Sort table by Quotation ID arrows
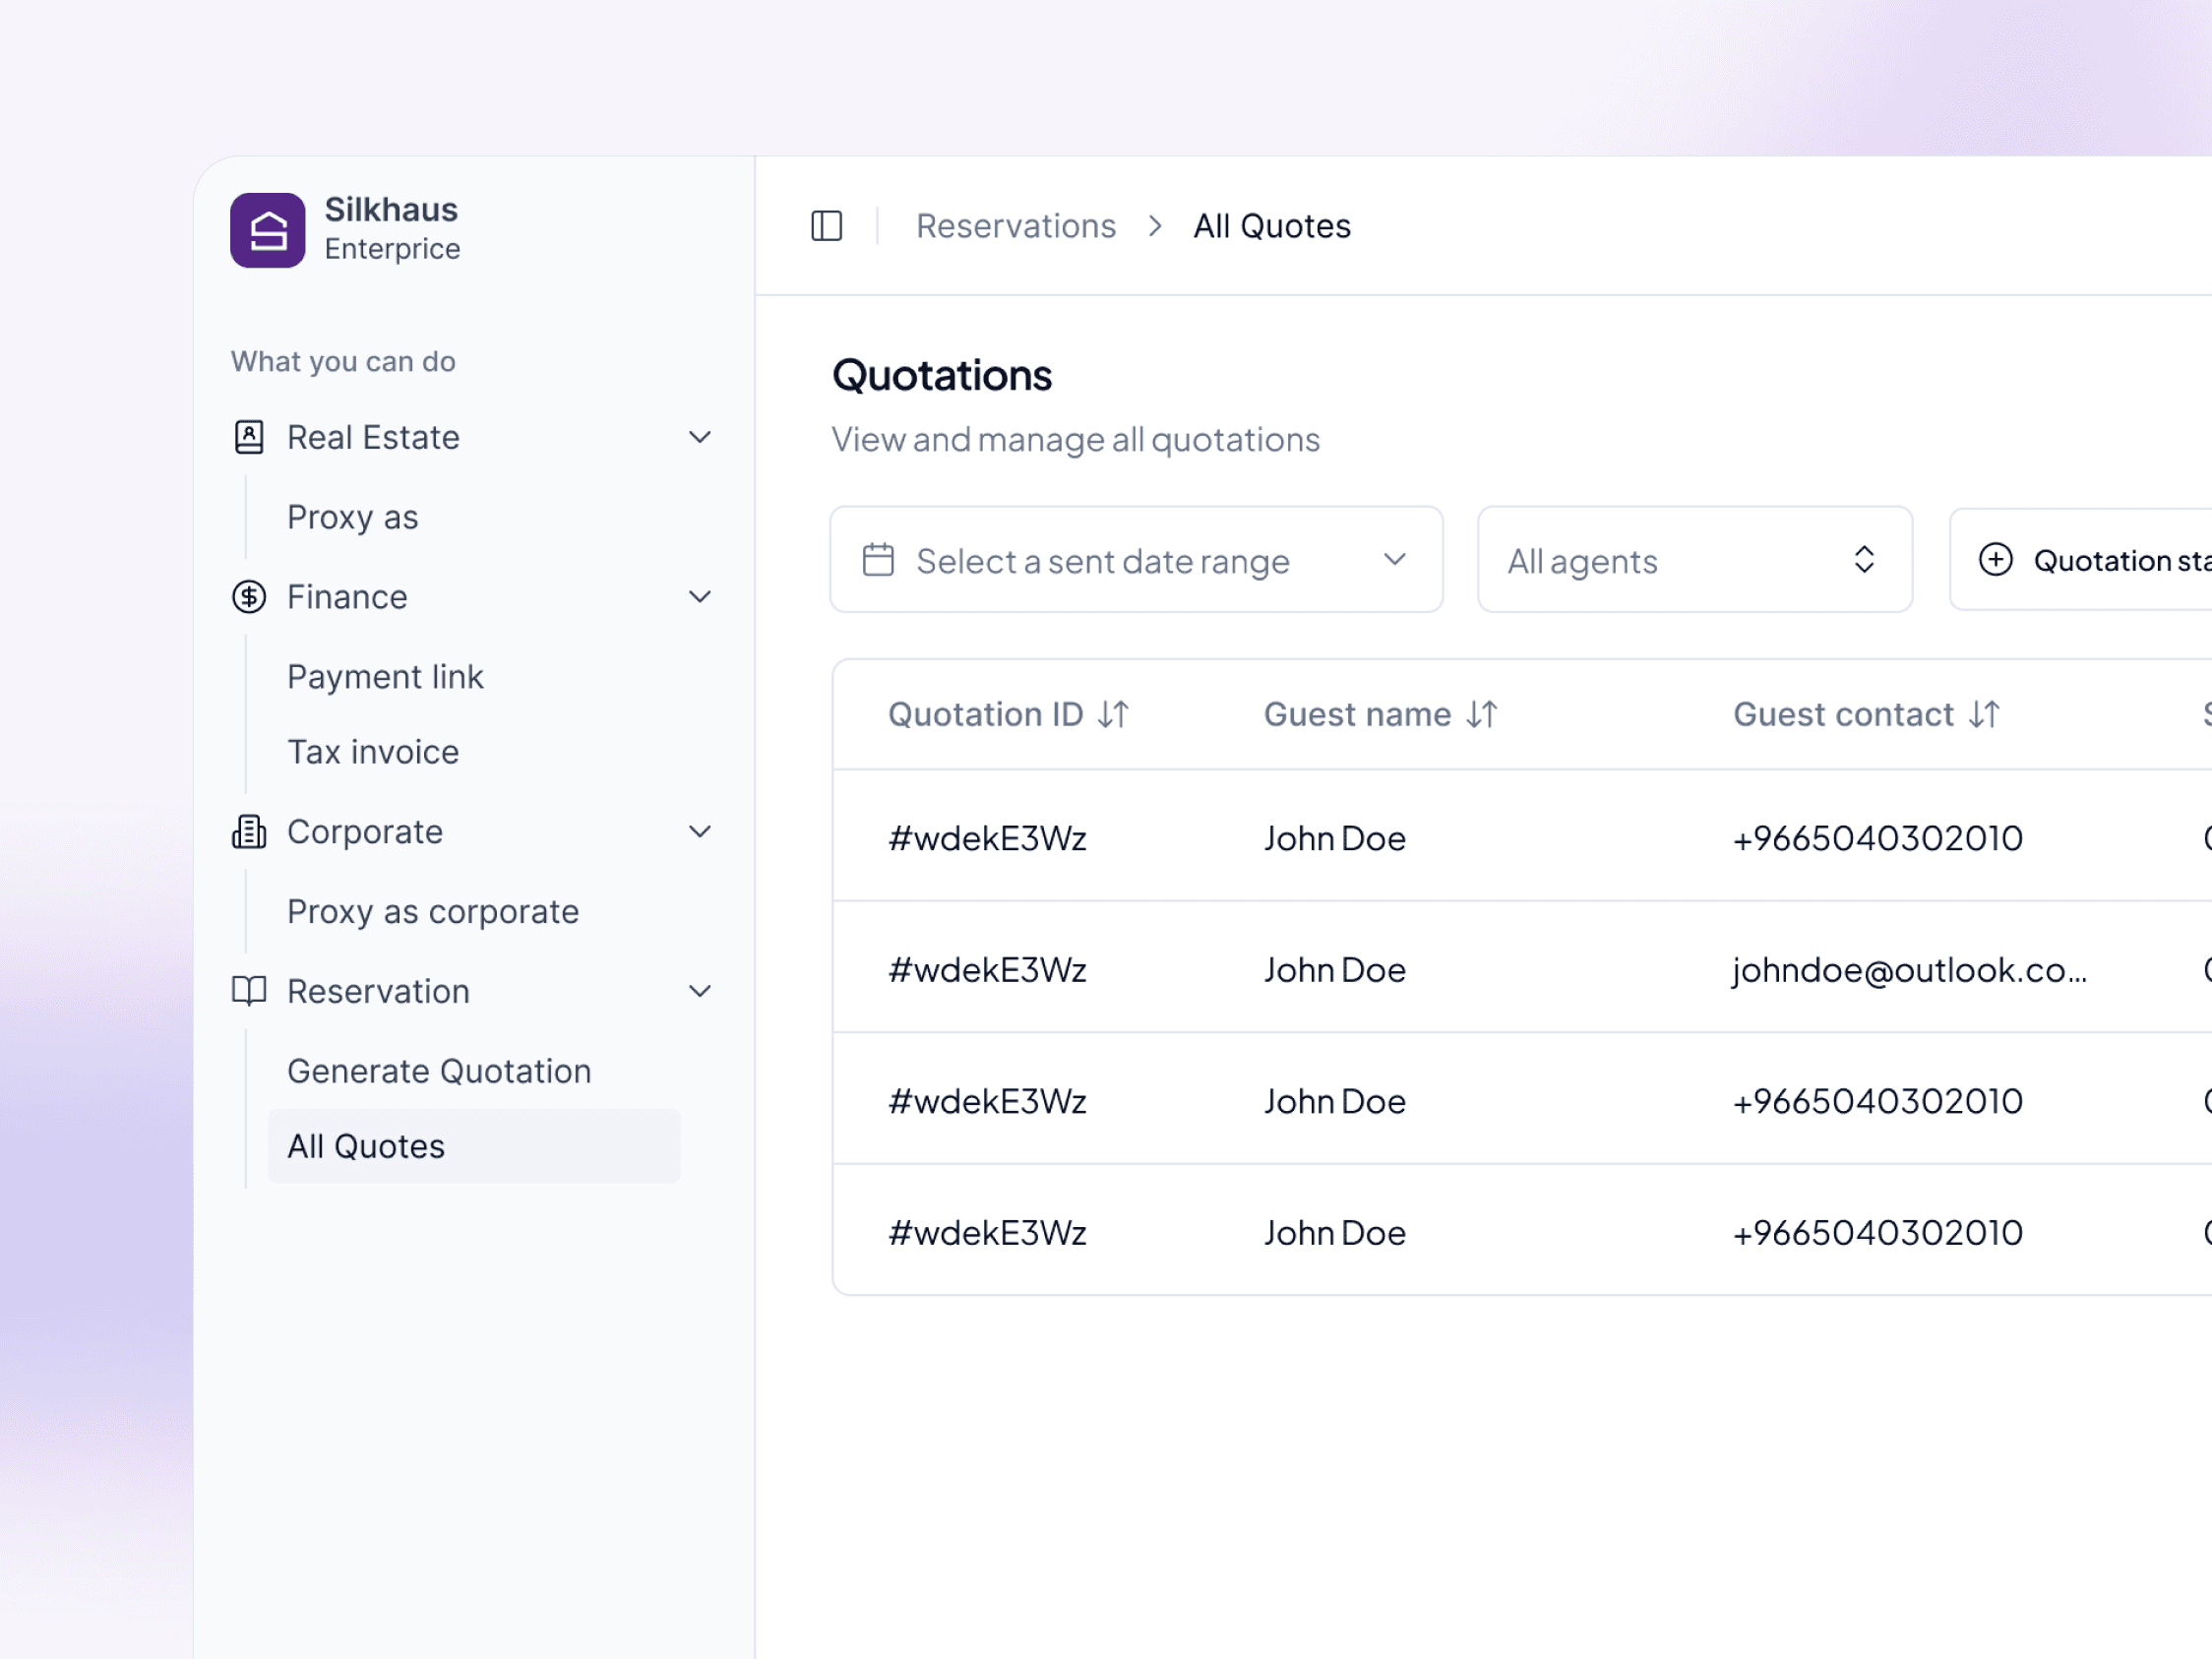 [1113, 714]
